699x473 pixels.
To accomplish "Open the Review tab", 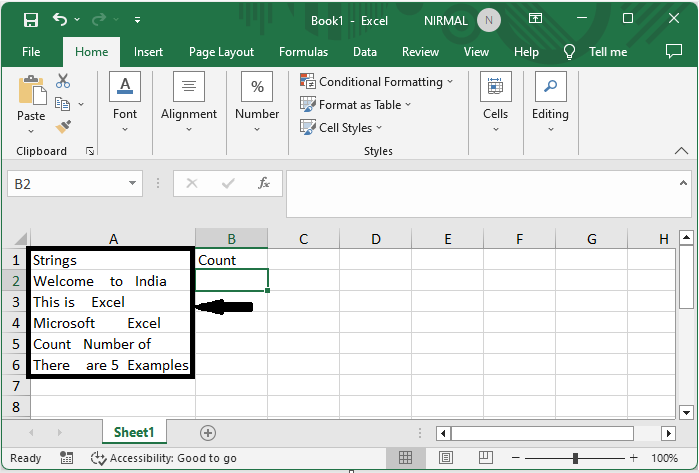I will (x=420, y=52).
